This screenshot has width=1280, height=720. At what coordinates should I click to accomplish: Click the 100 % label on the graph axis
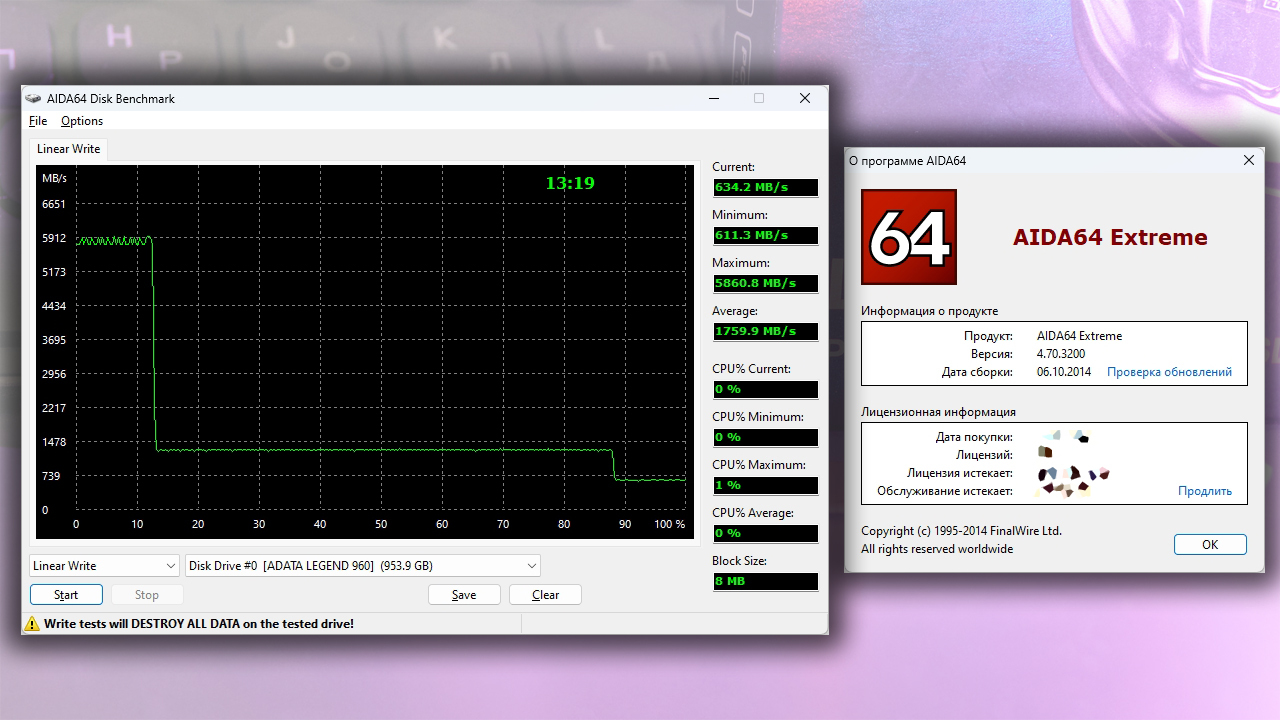[669, 524]
